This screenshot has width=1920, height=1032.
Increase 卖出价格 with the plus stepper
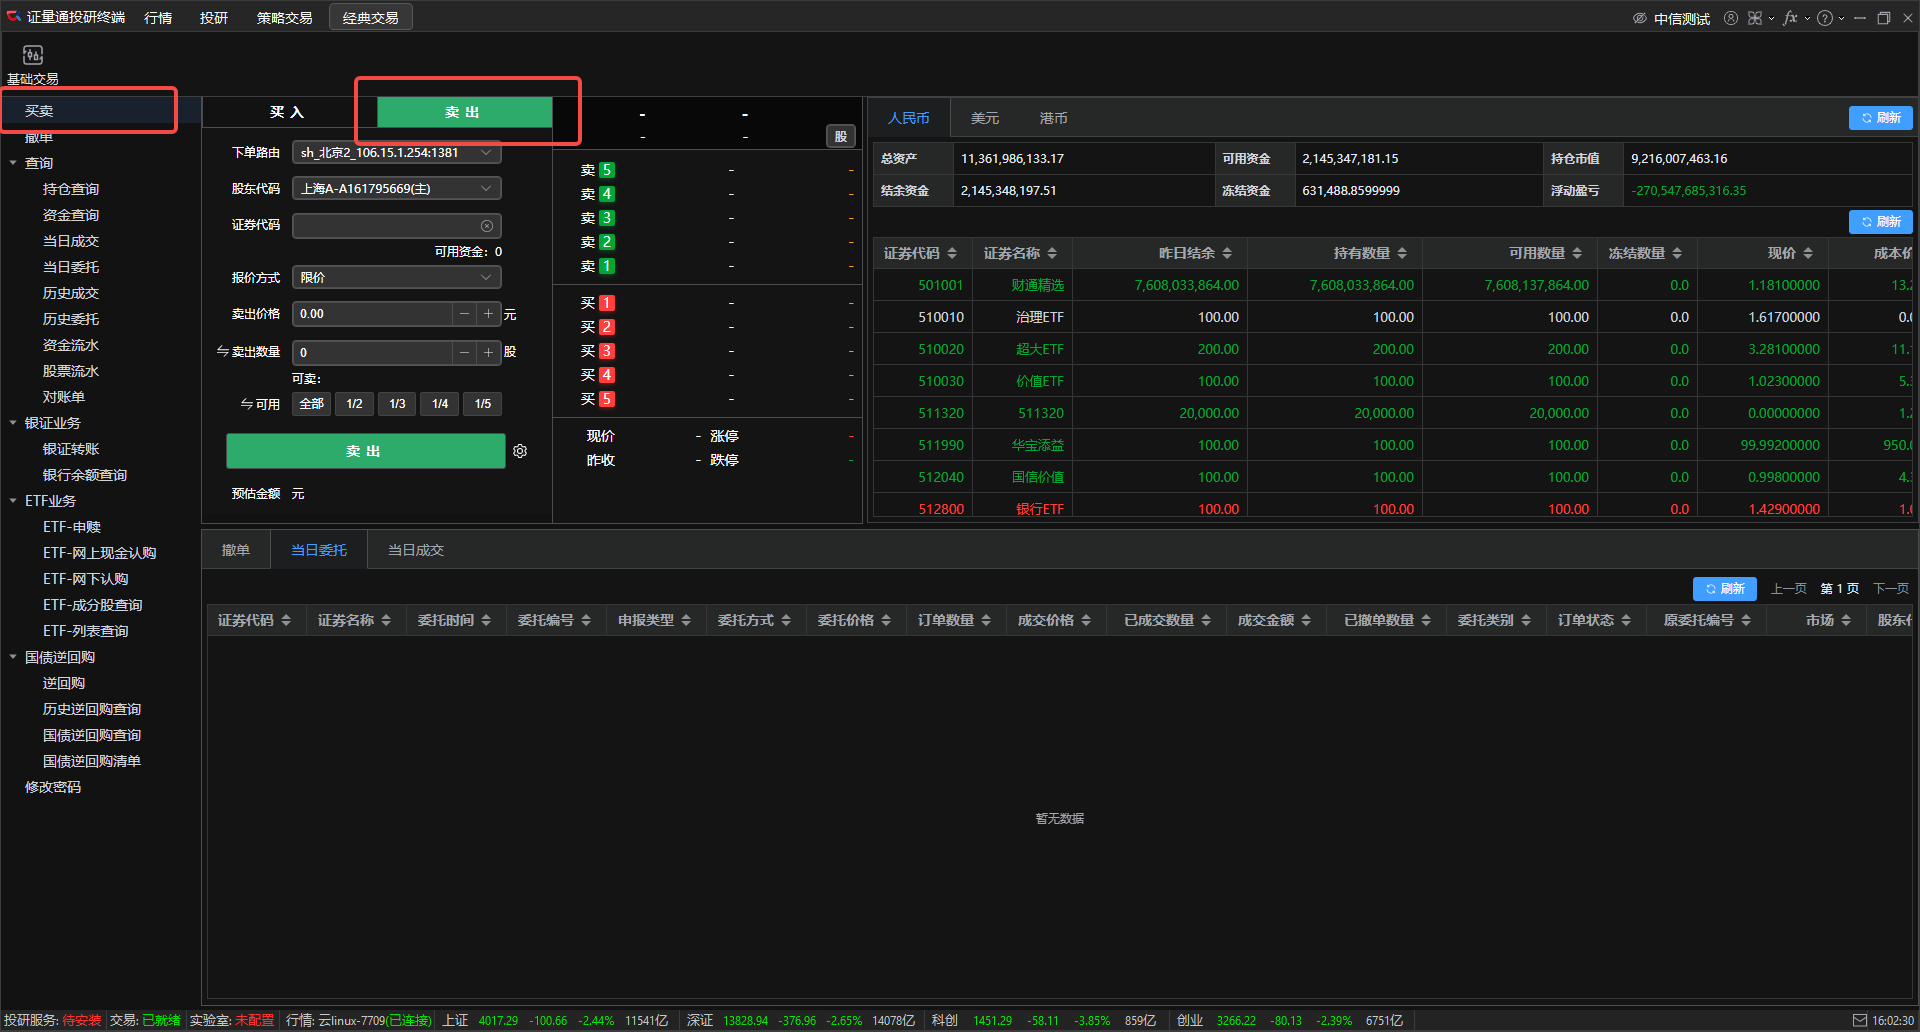(488, 314)
